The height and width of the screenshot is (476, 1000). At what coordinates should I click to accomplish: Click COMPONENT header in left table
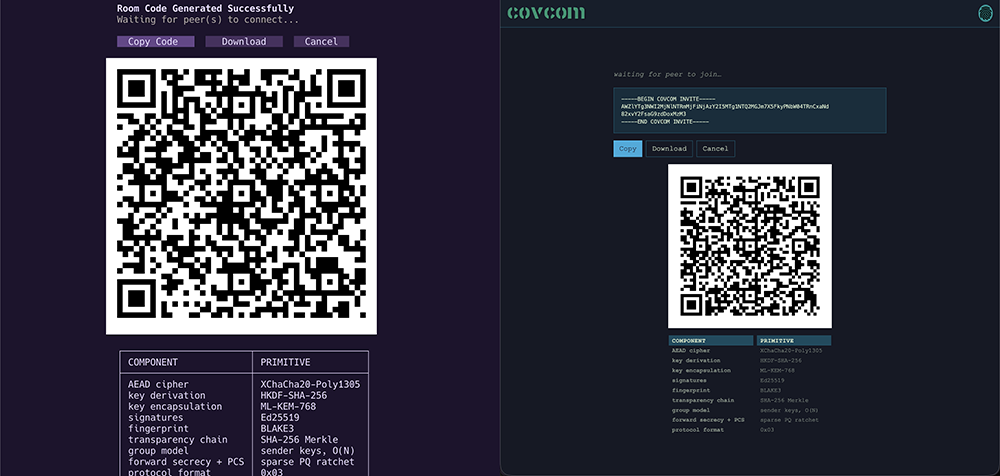(x=153, y=362)
